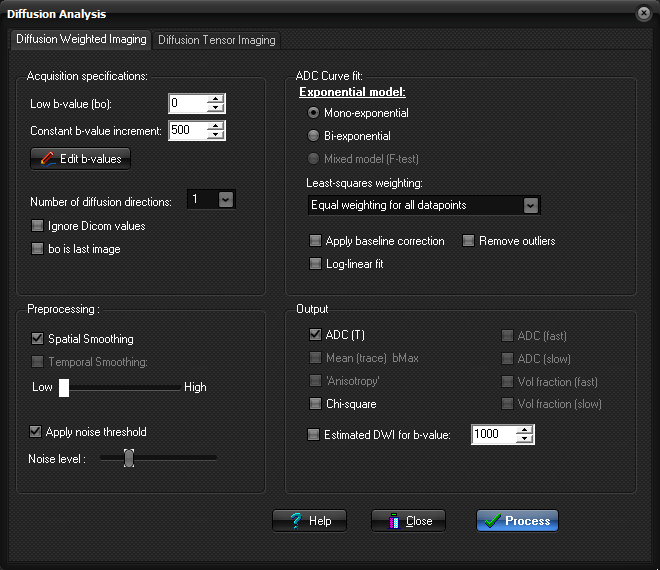Select the Diffusion Weighted Imaging tab
Image resolution: width=660 pixels, height=570 pixels.
coord(81,39)
